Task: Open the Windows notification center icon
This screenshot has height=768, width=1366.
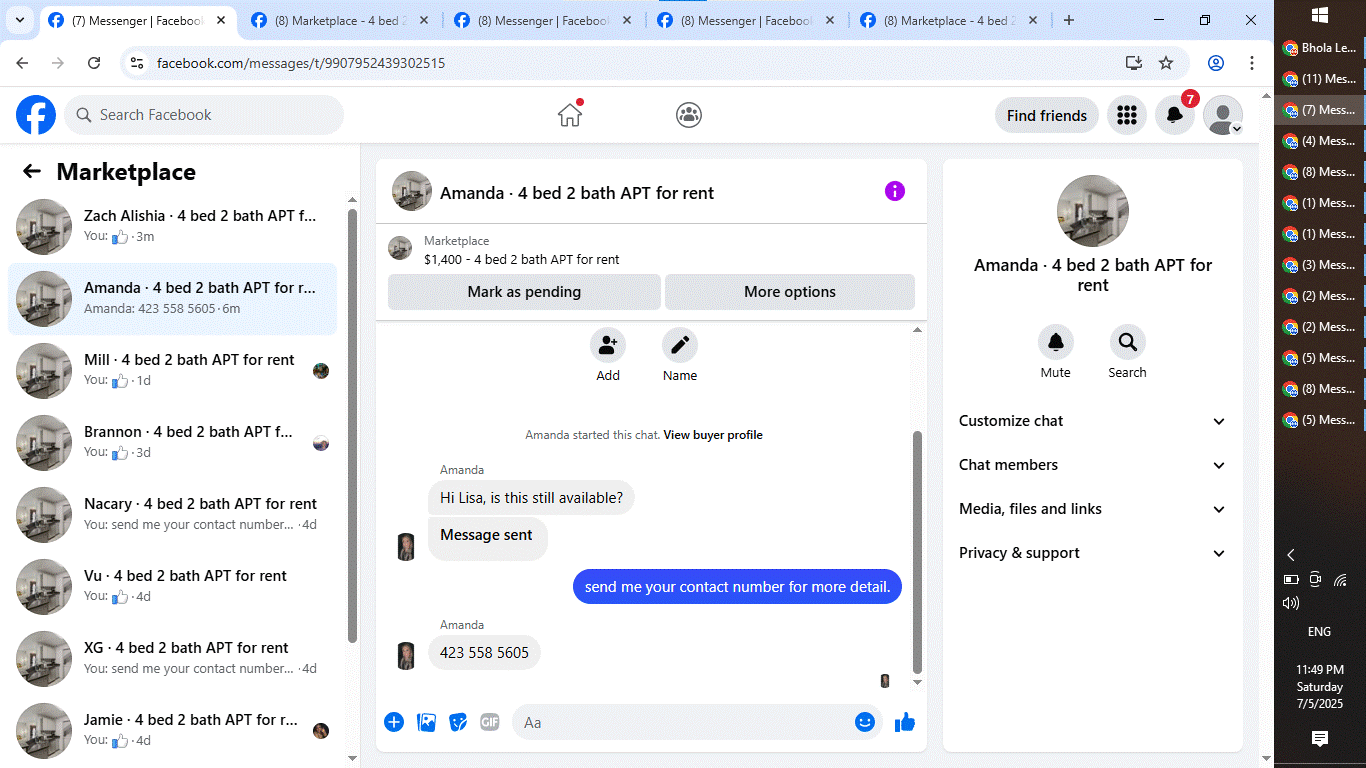Action: (x=1320, y=738)
